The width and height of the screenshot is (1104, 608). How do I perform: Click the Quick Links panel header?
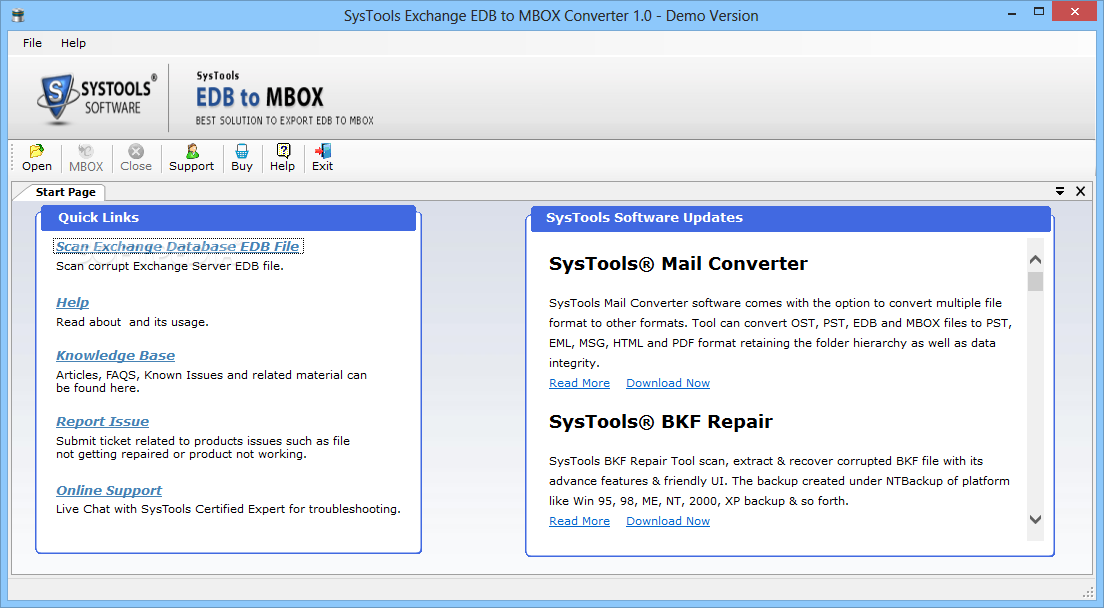[228, 218]
